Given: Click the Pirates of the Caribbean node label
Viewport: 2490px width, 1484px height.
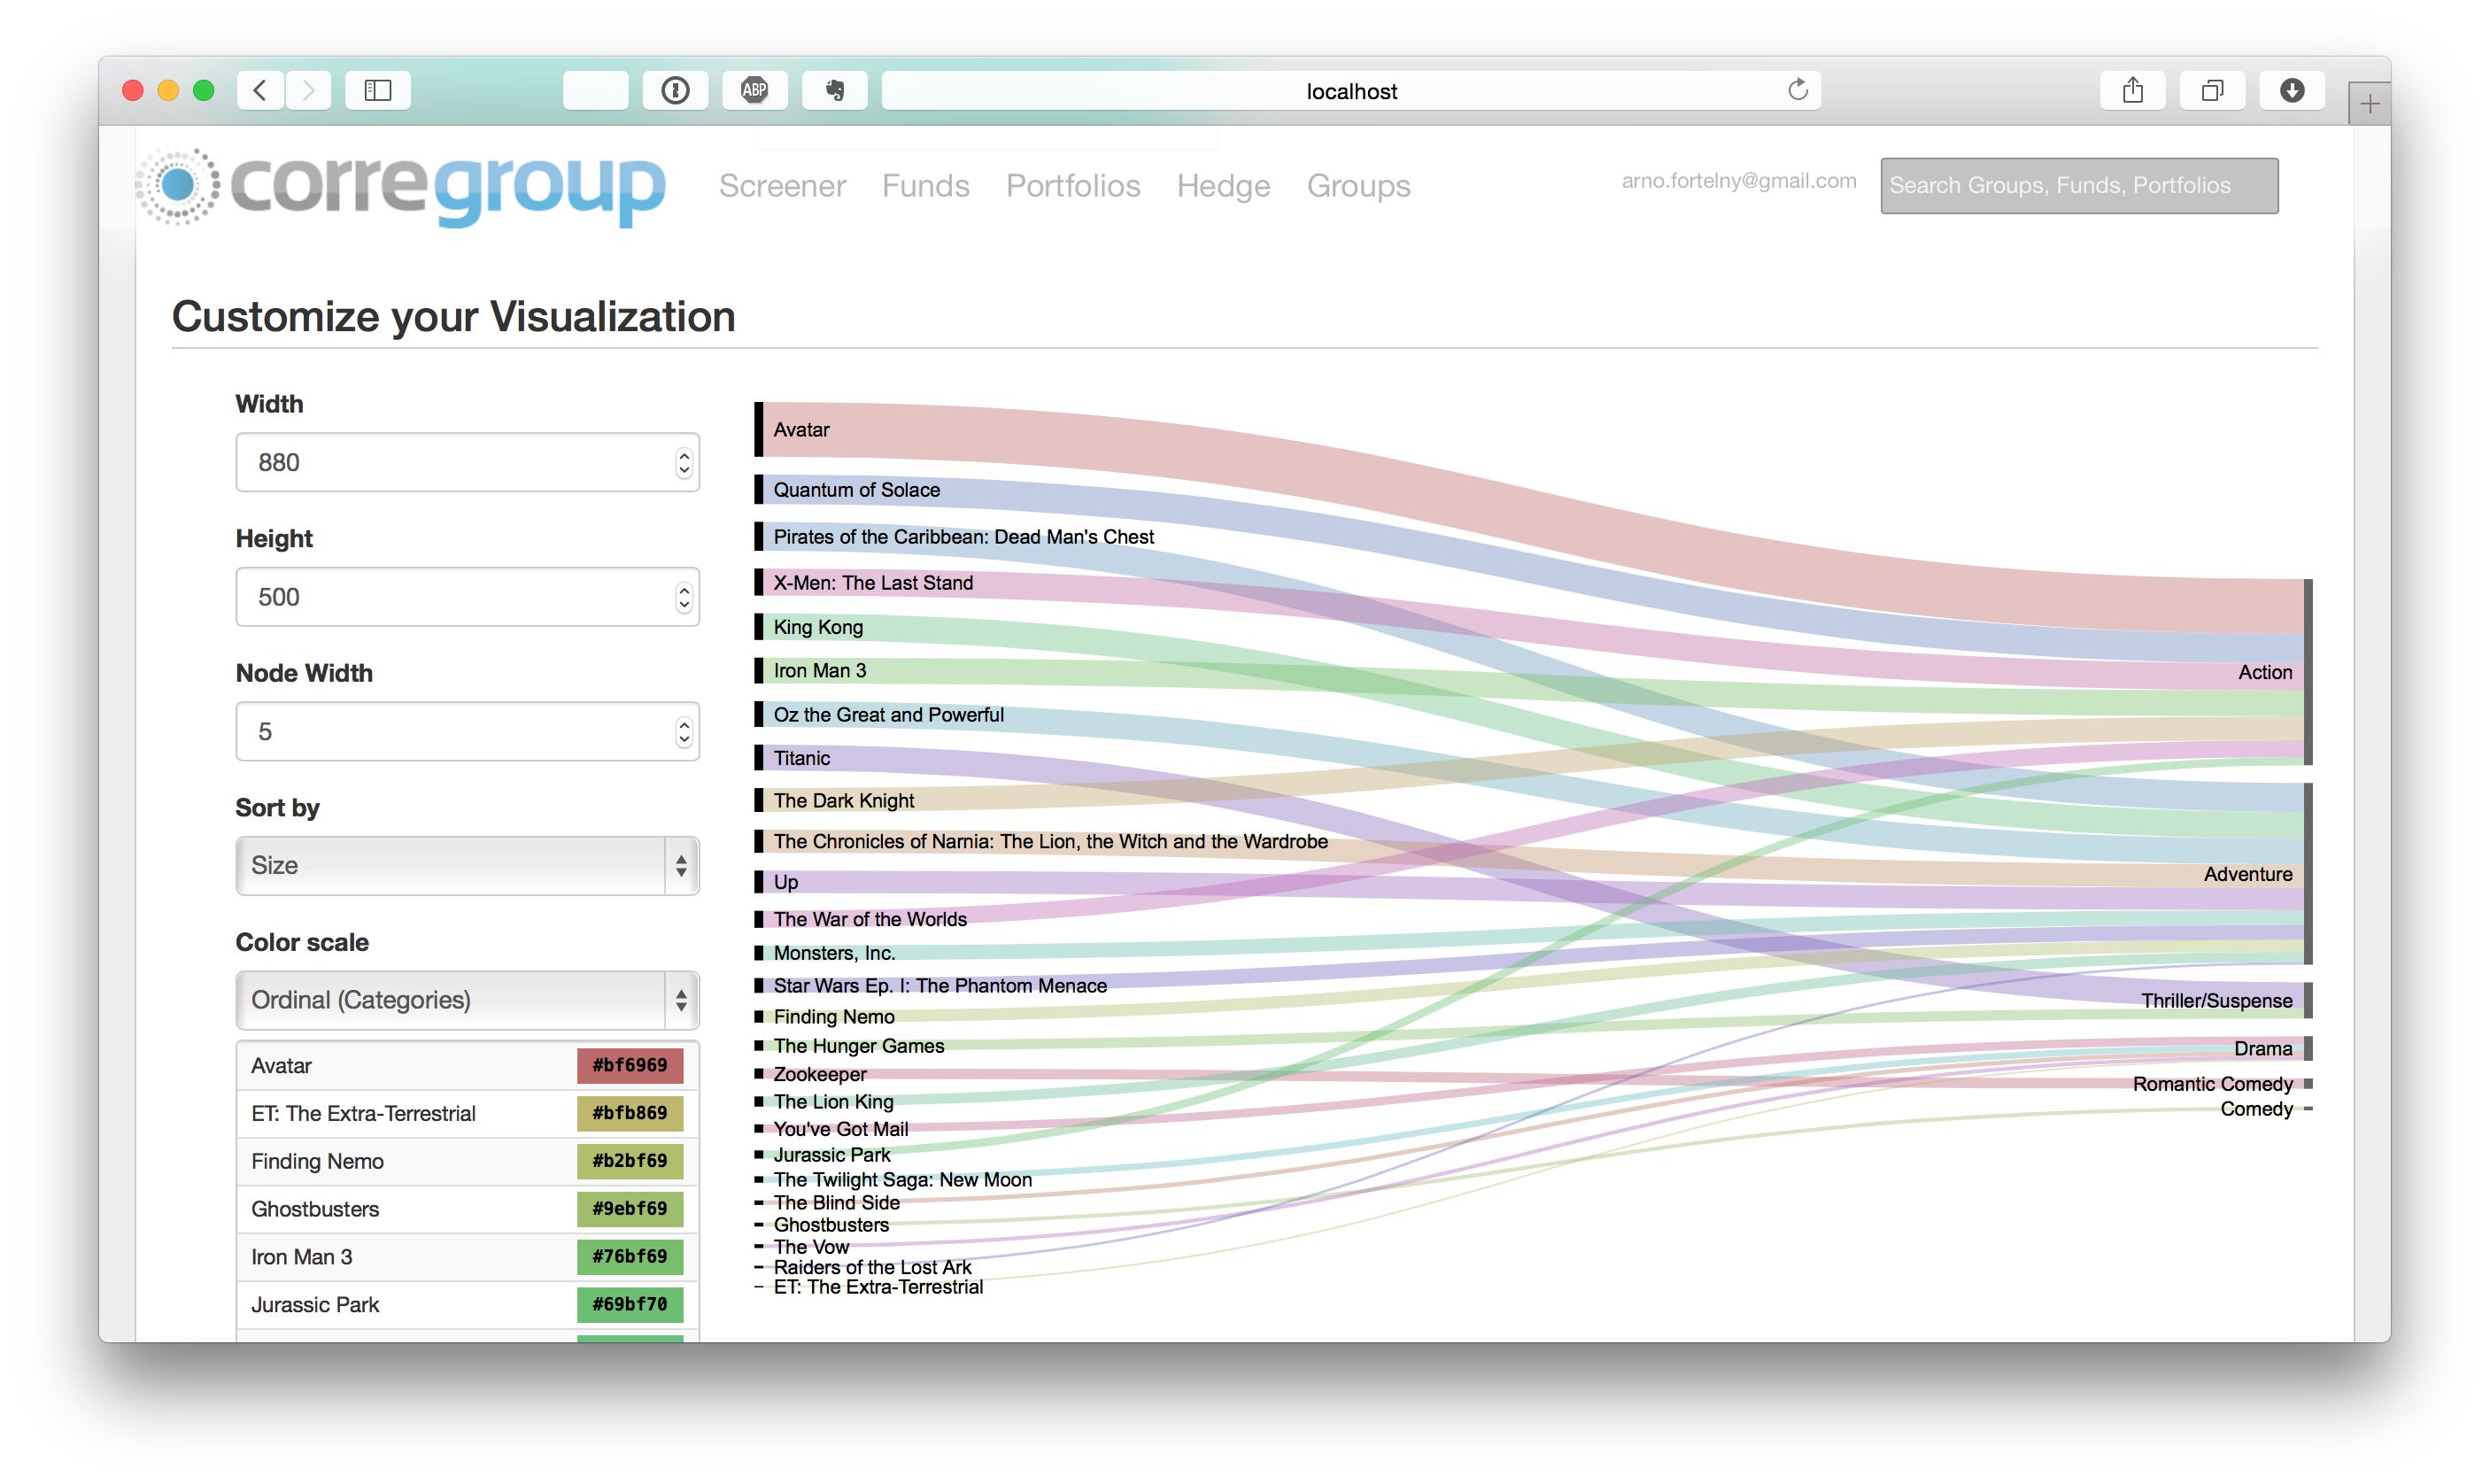Looking at the screenshot, I should tap(963, 537).
